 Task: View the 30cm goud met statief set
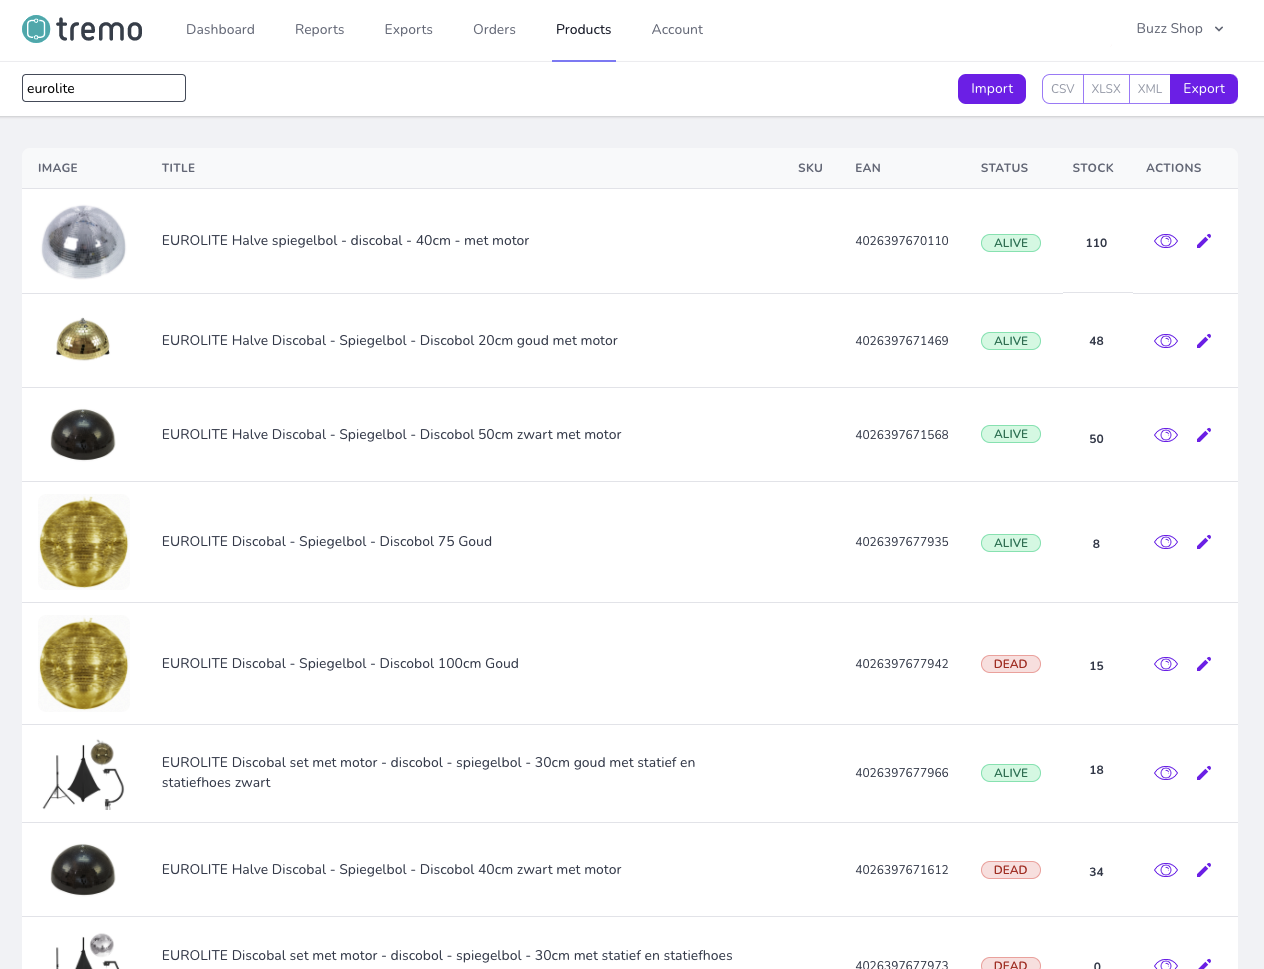tap(1166, 773)
